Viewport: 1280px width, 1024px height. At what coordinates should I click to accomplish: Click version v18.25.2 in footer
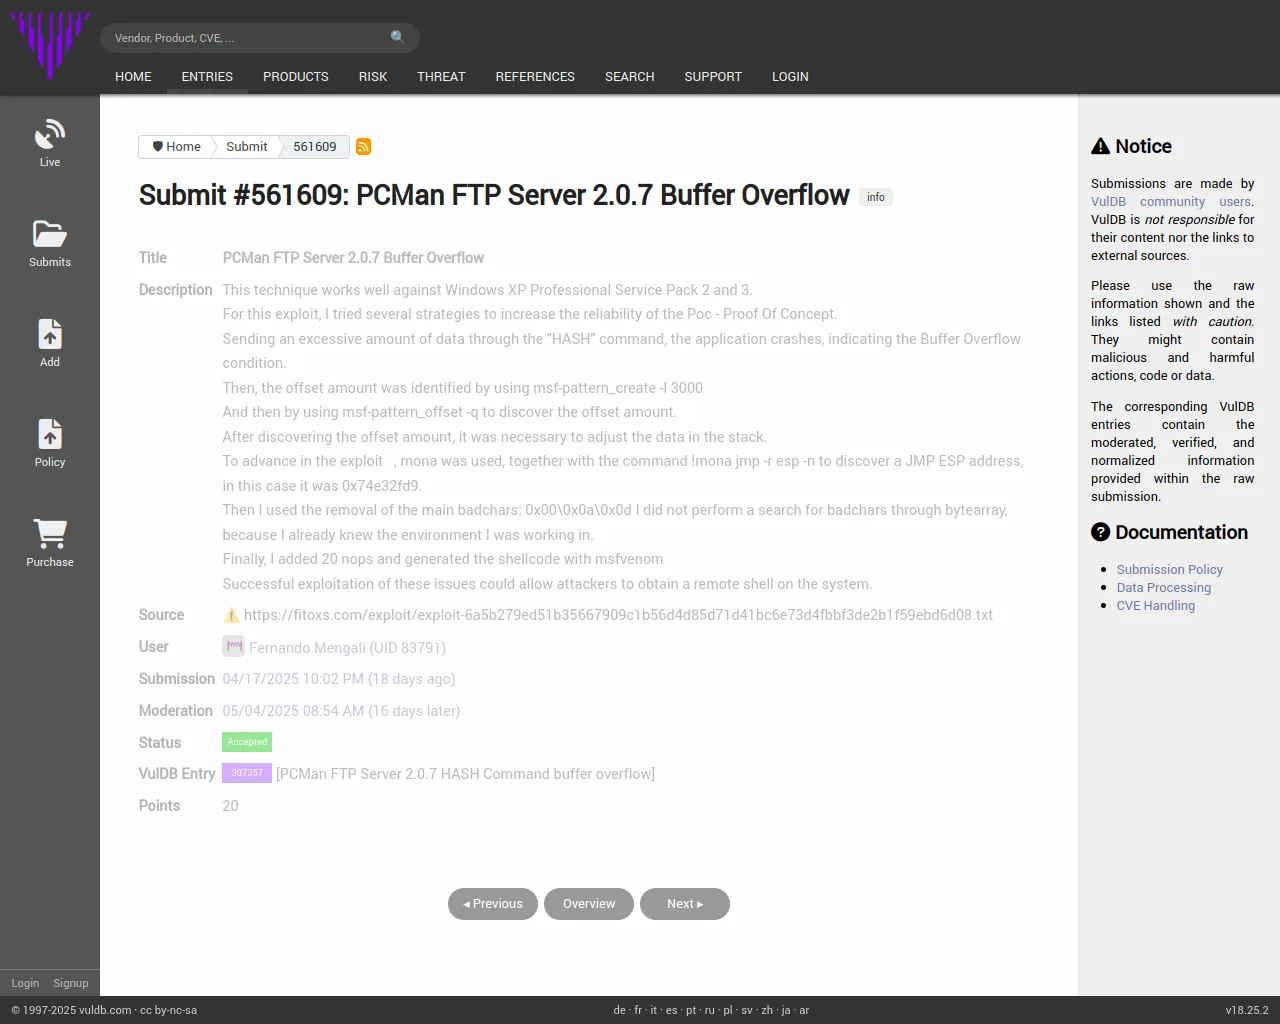[x=1247, y=1010]
